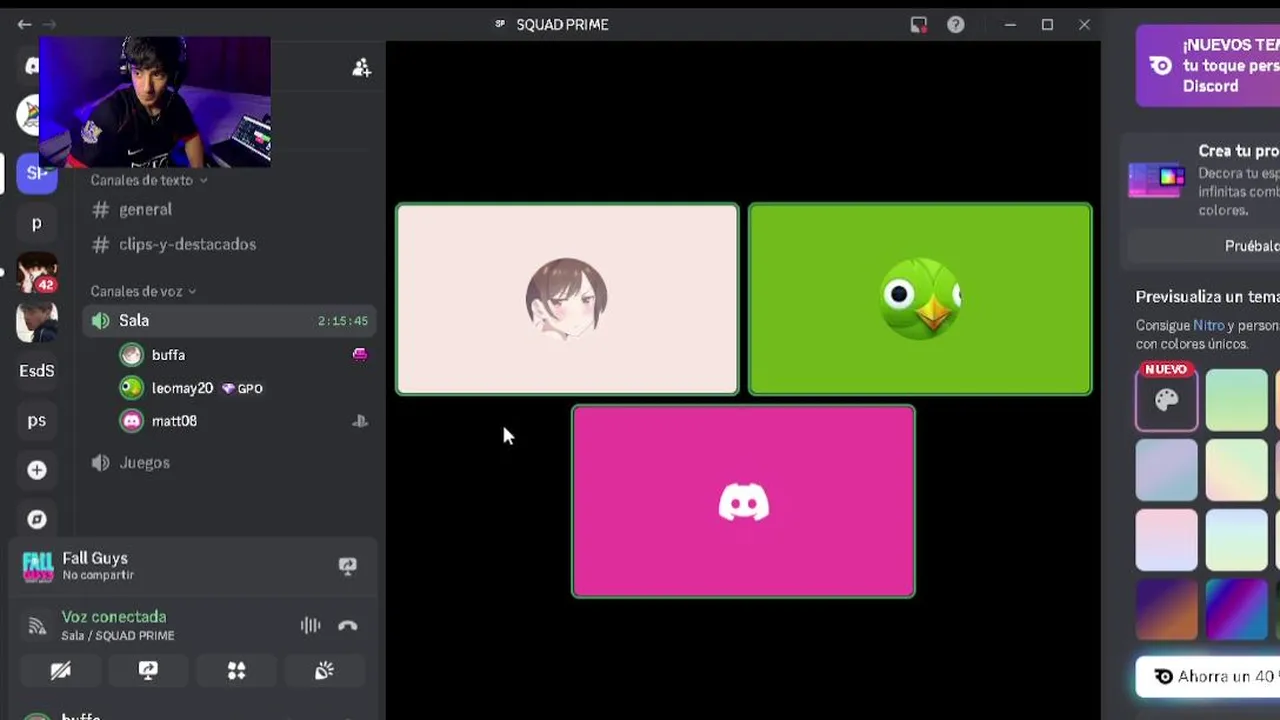Image resolution: width=1280 pixels, height=720 pixels.
Task: Add a server with the plus icon
Action: (37, 470)
